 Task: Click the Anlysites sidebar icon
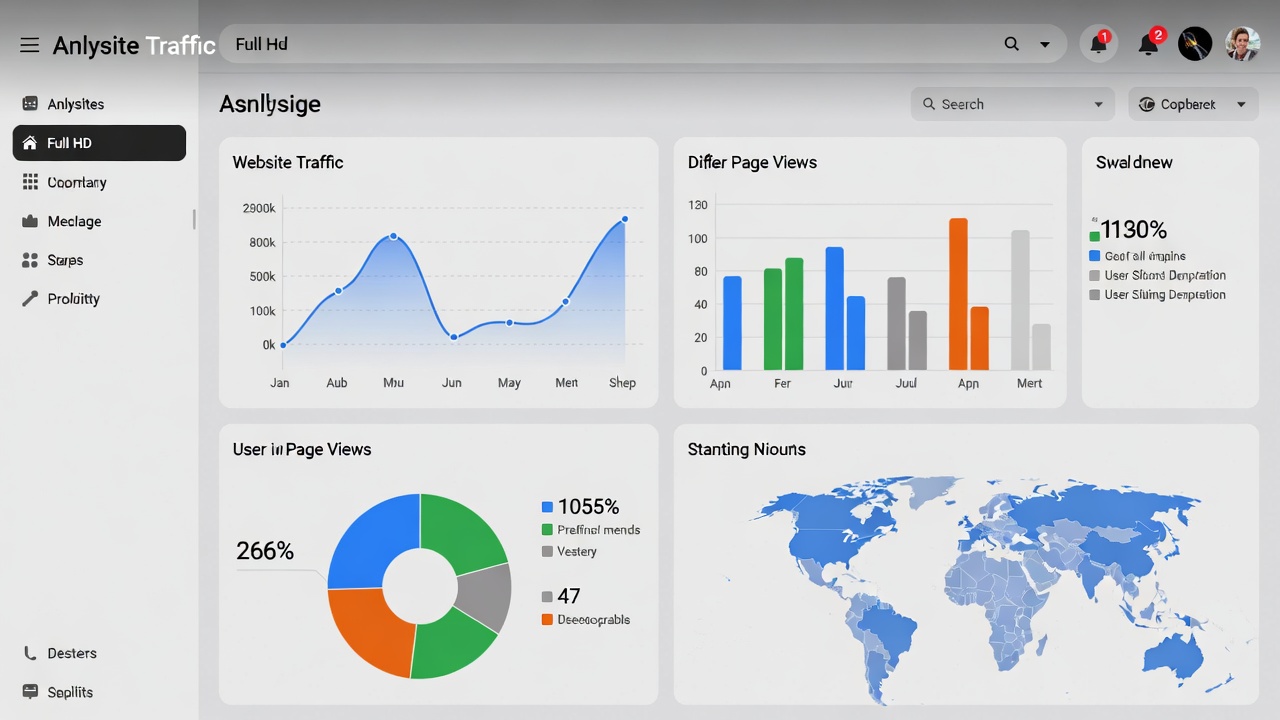tap(30, 104)
